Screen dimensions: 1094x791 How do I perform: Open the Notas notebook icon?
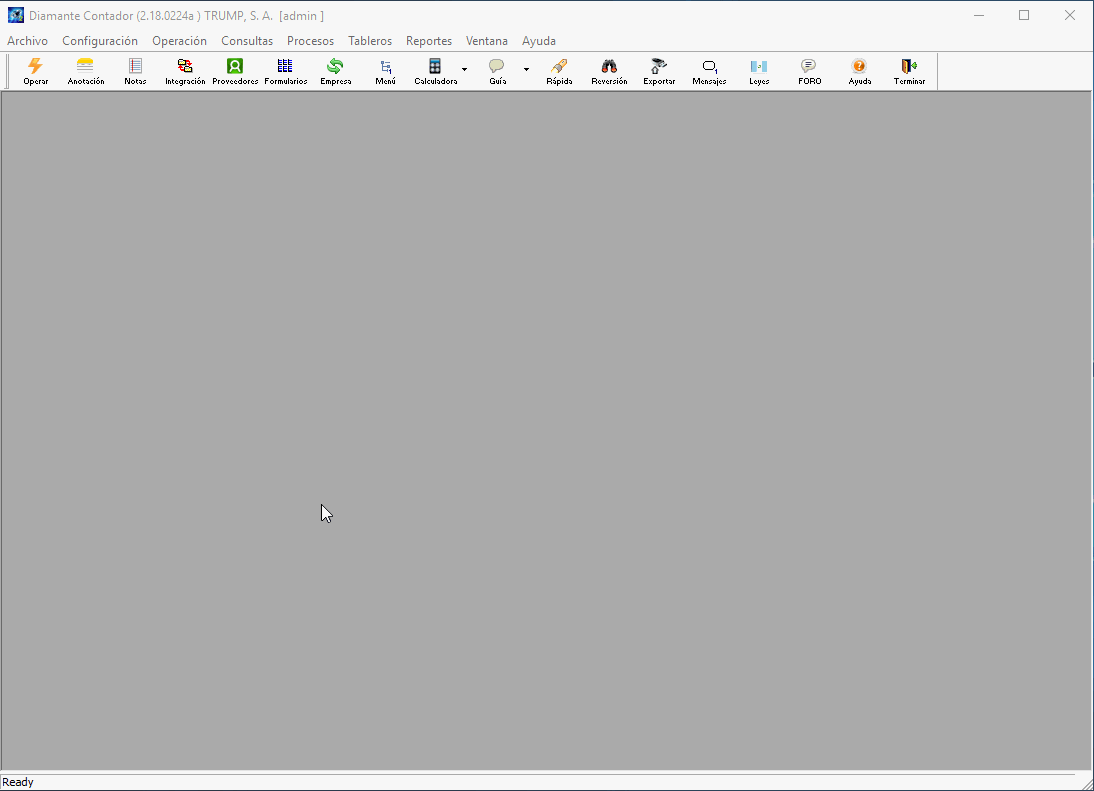coord(135,71)
